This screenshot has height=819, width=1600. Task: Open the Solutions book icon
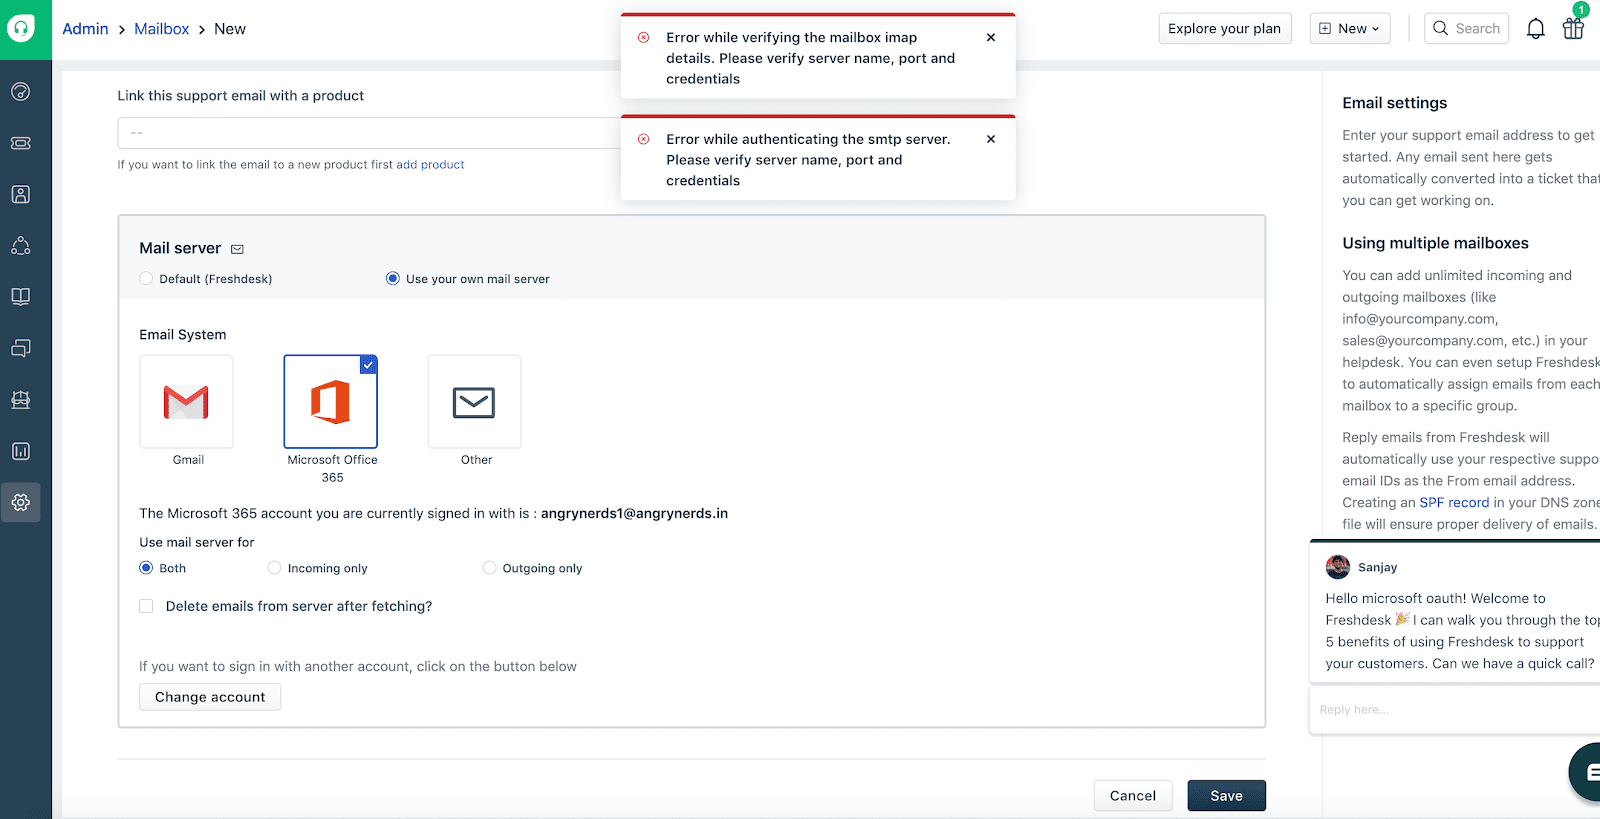(21, 297)
